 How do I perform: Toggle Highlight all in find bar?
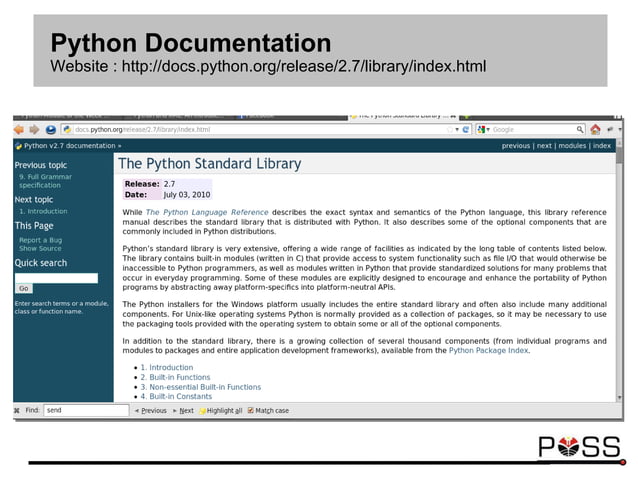(x=221, y=411)
